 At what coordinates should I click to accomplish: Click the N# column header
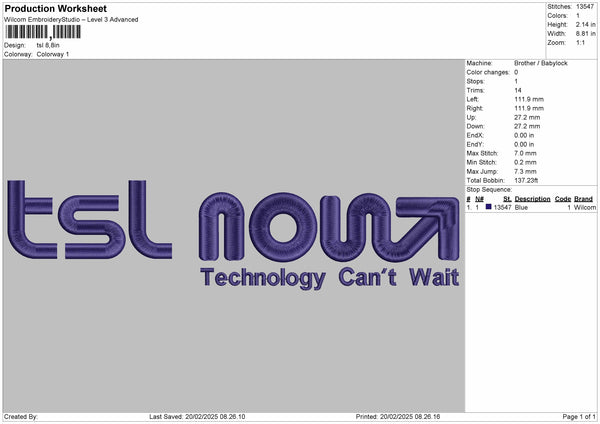pyautogui.click(x=479, y=199)
